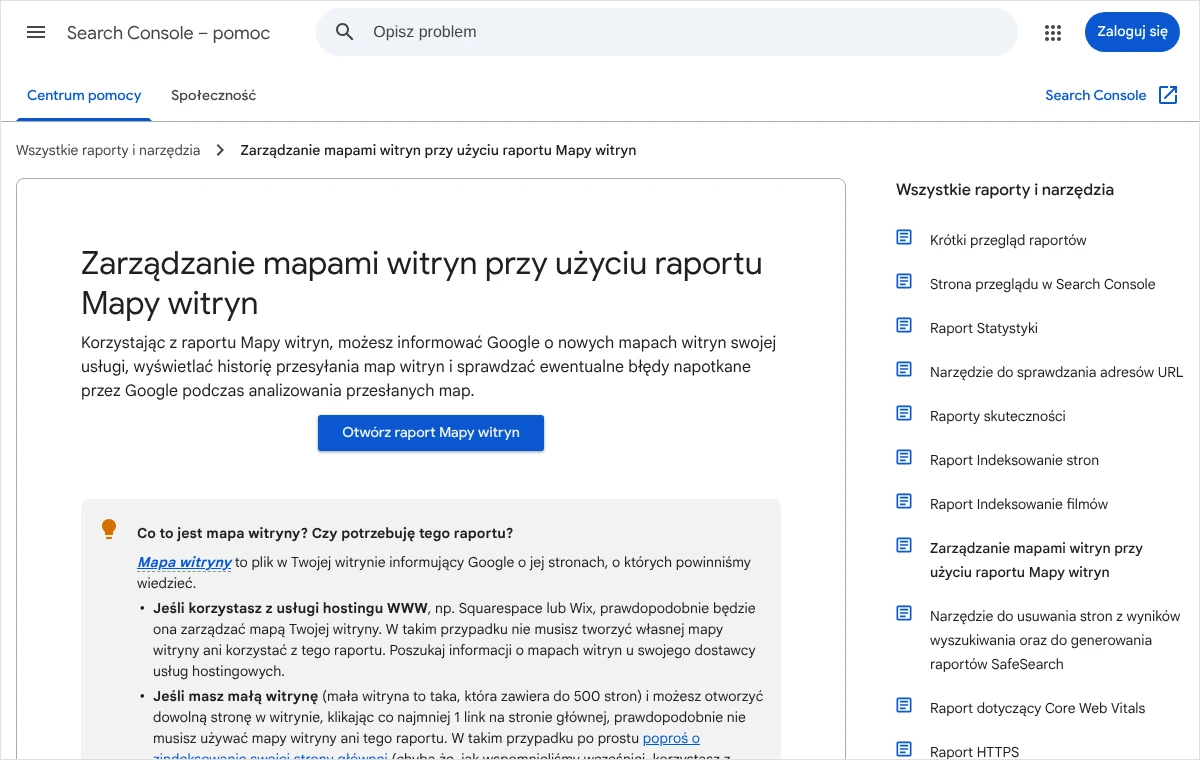Click the lightbulb tip icon
The height and width of the screenshot is (760, 1200).
(x=109, y=530)
